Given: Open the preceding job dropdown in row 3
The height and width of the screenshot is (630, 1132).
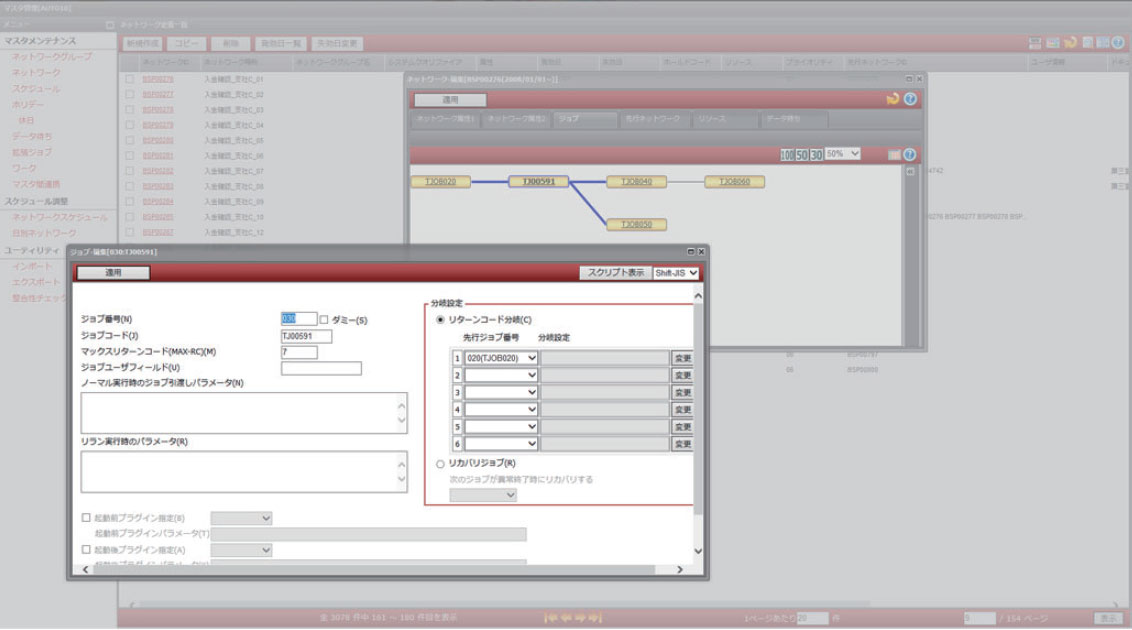Looking at the screenshot, I should click(501, 393).
